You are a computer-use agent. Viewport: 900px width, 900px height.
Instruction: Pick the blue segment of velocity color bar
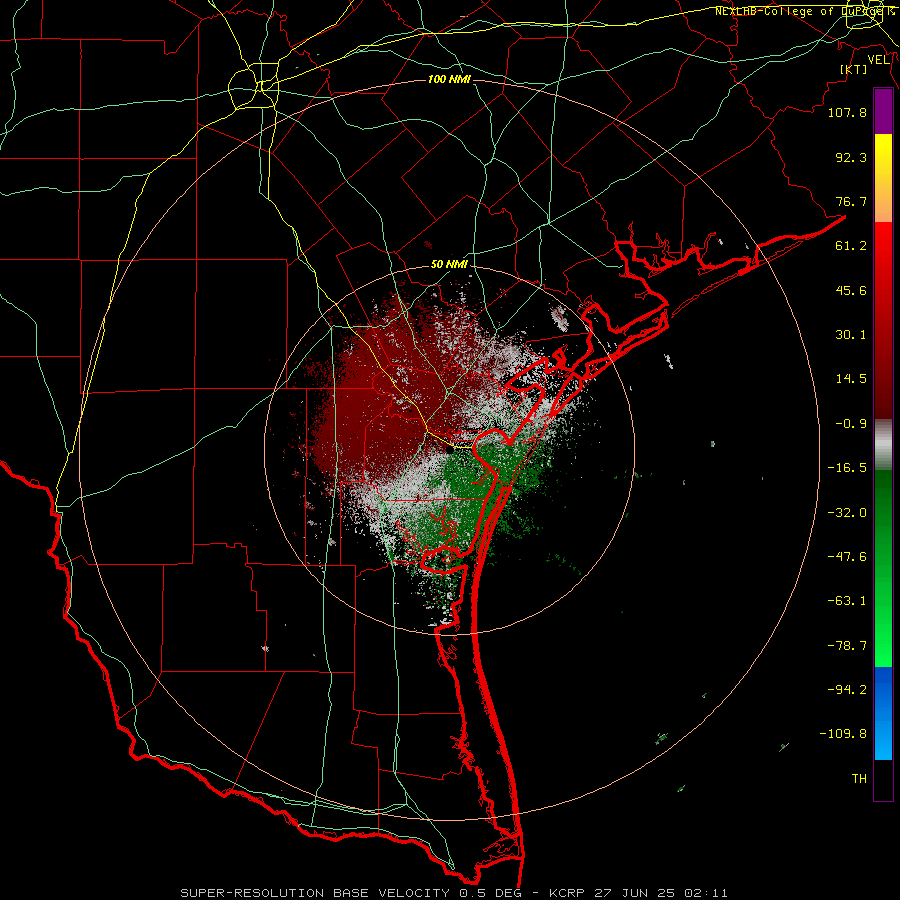[x=883, y=713]
